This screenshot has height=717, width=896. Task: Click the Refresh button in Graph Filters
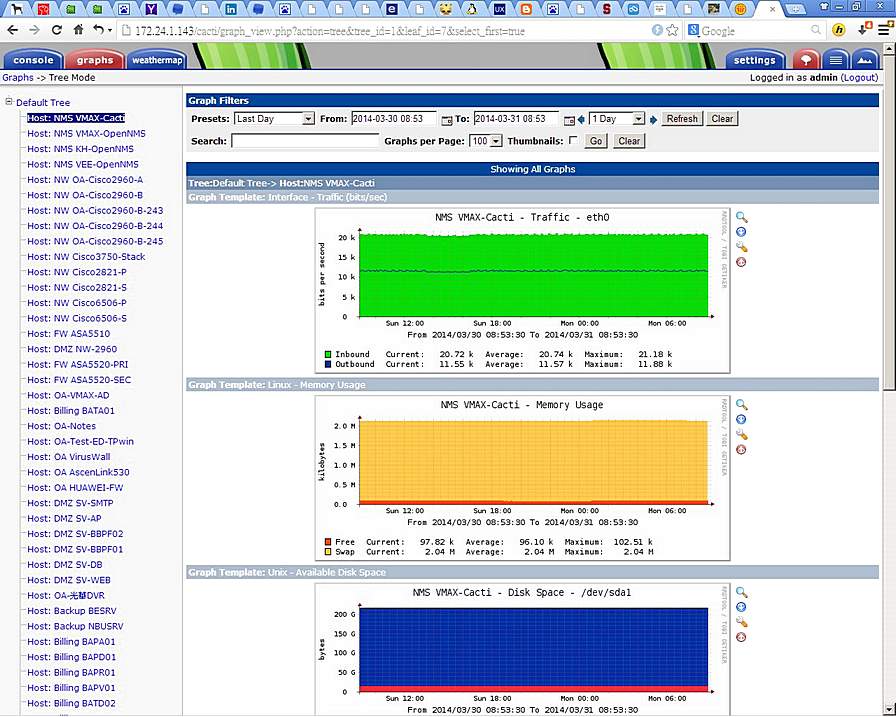pyautogui.click(x=682, y=119)
